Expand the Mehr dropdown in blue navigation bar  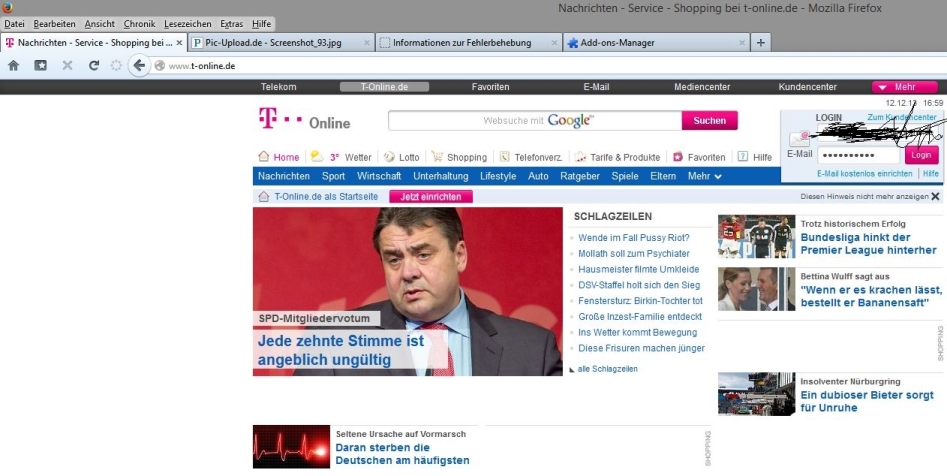[705, 176]
